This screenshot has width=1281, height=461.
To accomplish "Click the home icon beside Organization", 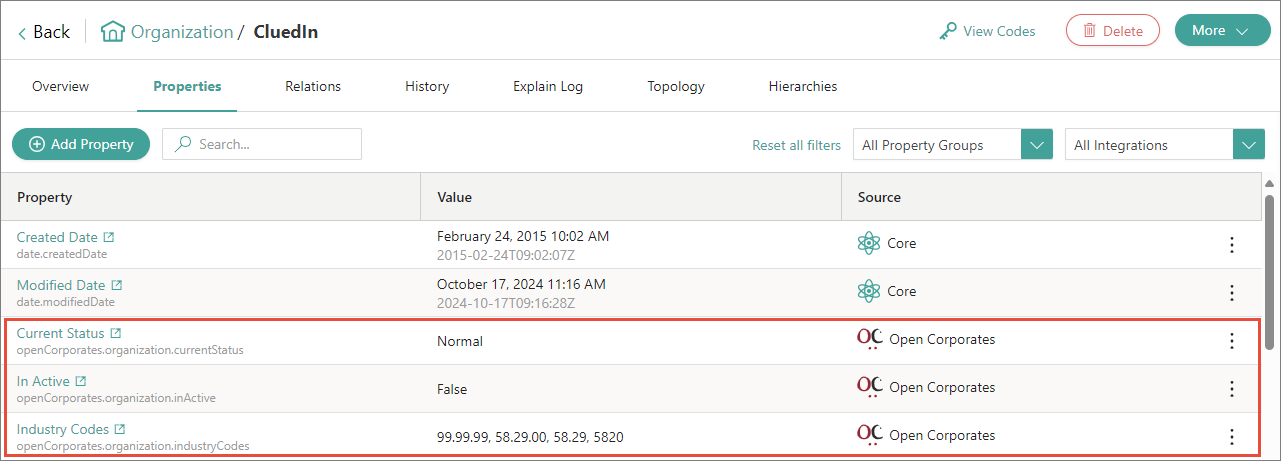I will point(113,32).
